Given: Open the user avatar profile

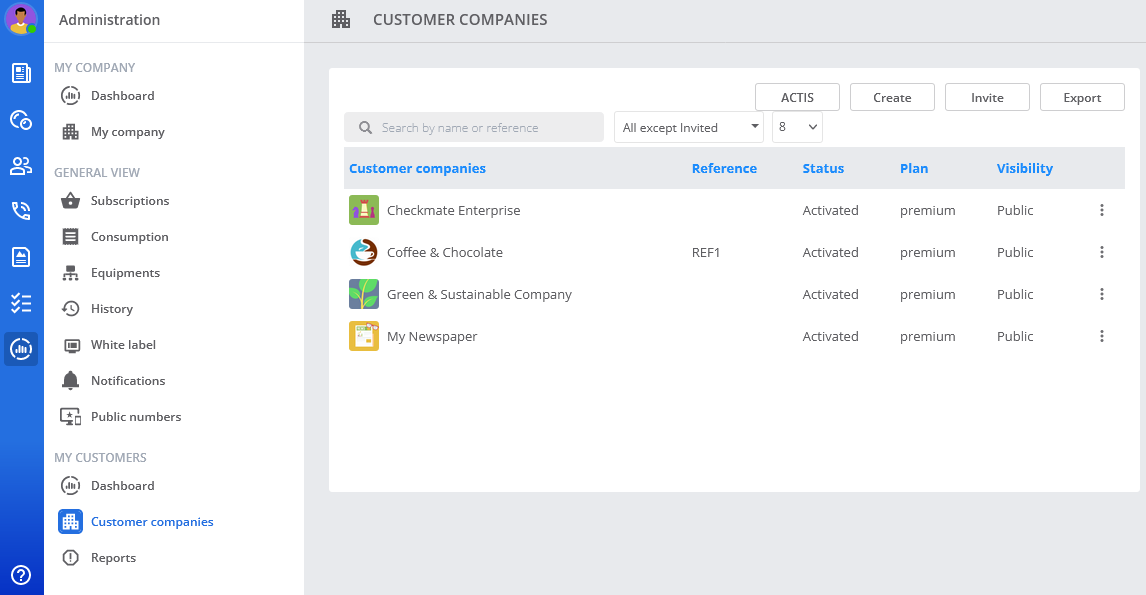Looking at the screenshot, I should 20,19.
